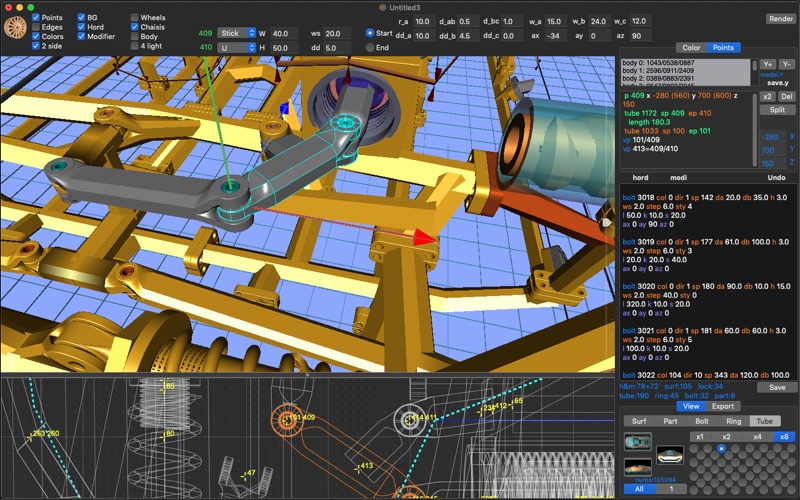Enable the Edges checkbox
Image resolution: width=800 pixels, height=500 pixels.
point(36,27)
